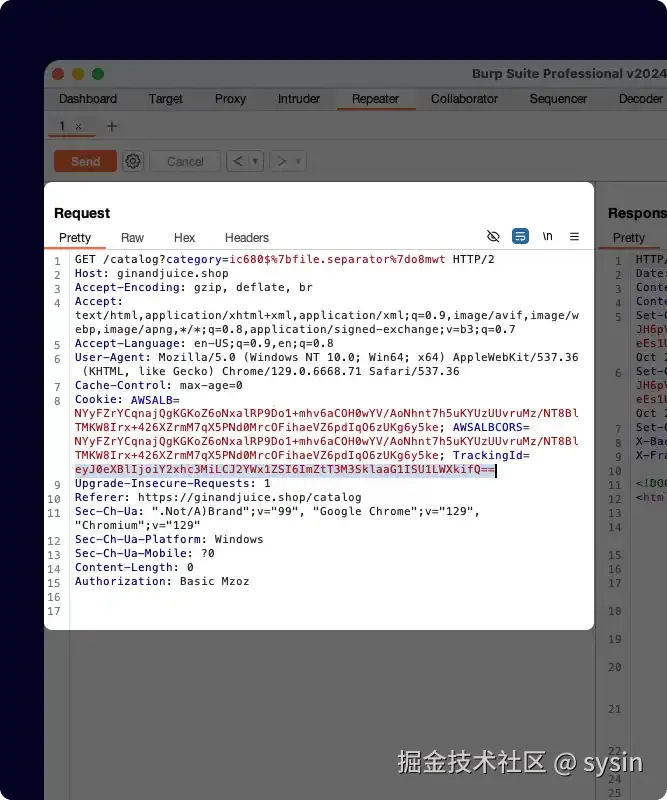Click the highlighted TrackingId cookie value
667x800 pixels.
click(x=285, y=469)
